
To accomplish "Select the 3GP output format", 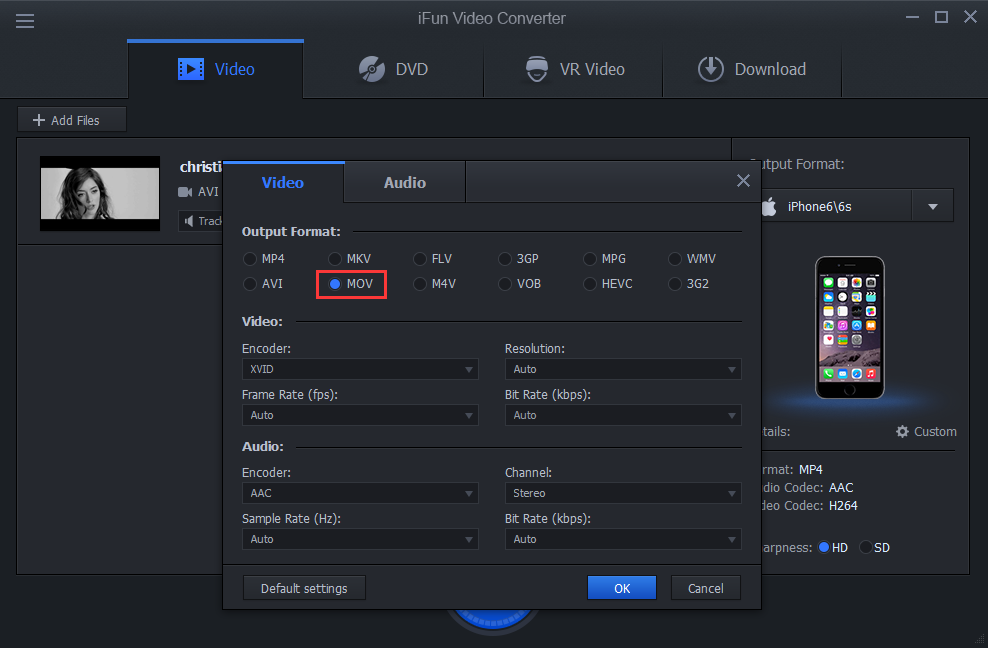I will click(519, 258).
